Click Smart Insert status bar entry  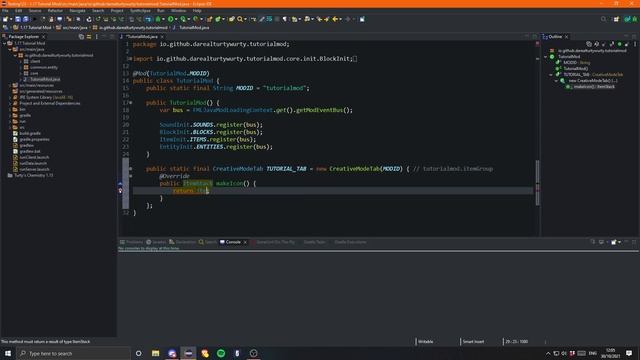coord(473,342)
